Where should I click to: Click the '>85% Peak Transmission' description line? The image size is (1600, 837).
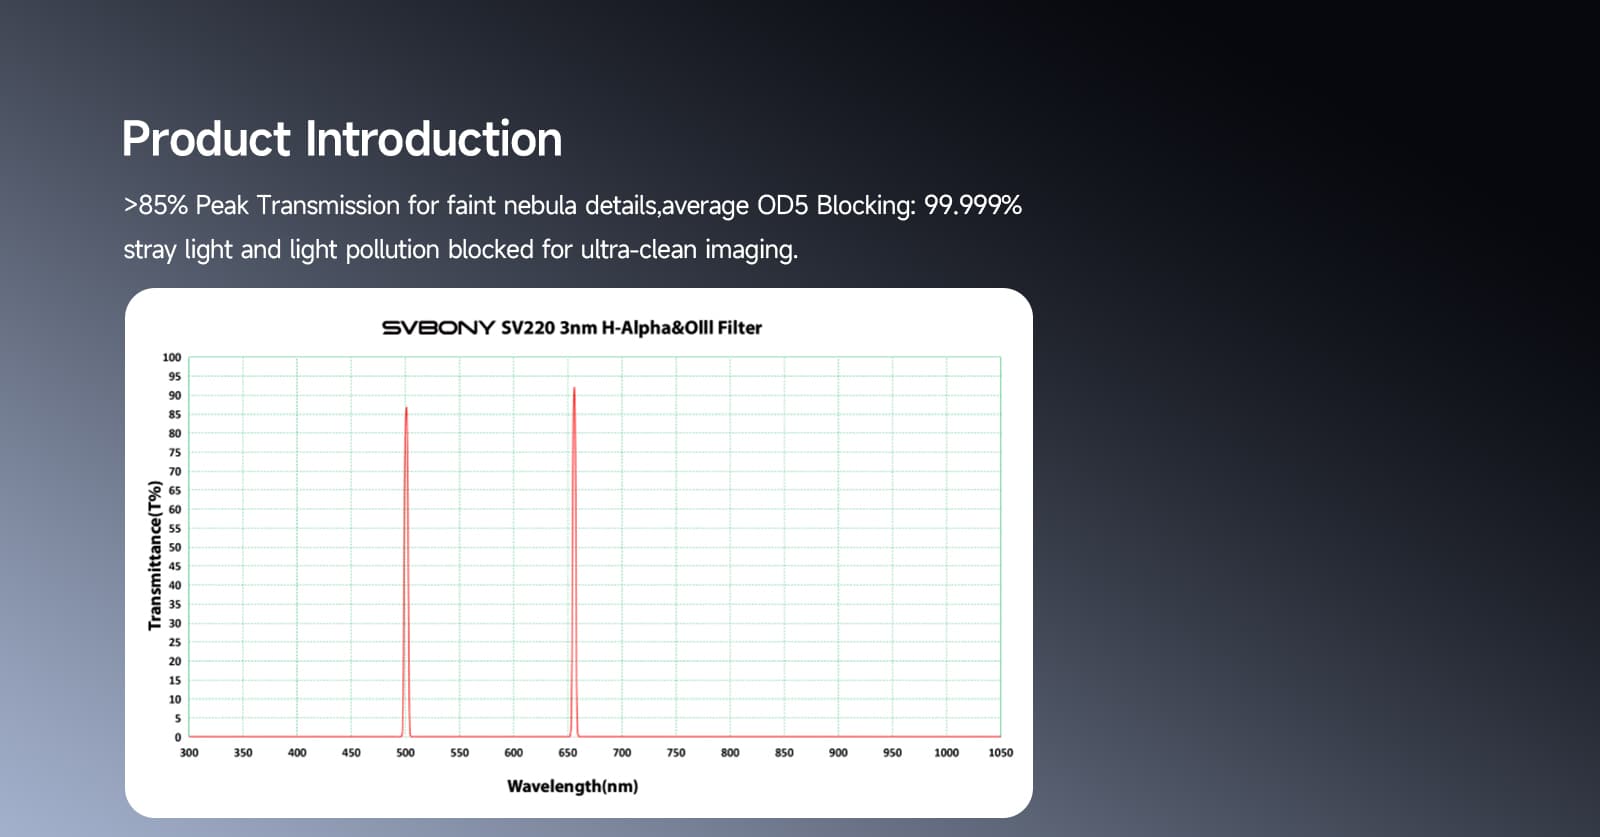pos(572,206)
